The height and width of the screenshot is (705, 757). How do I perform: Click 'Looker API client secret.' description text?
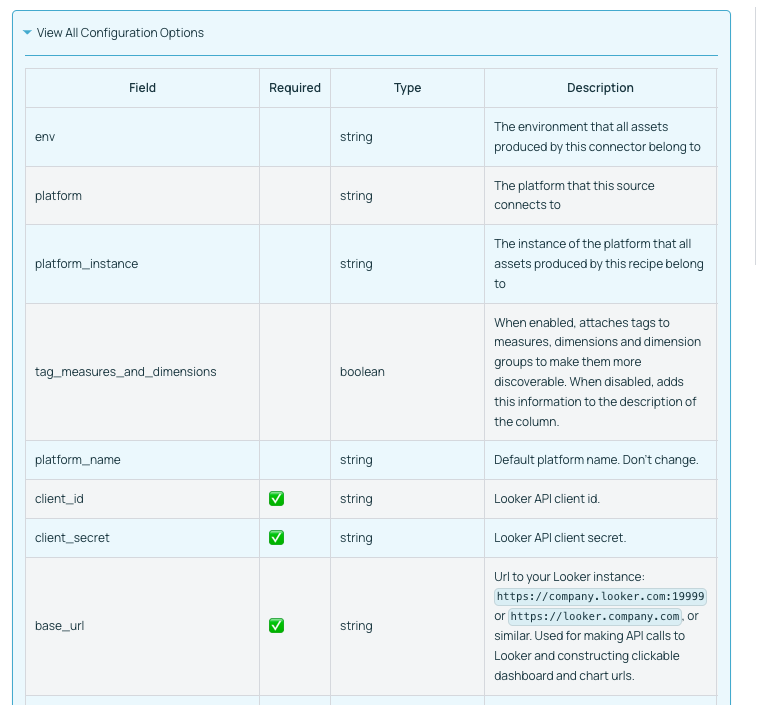tap(560, 538)
